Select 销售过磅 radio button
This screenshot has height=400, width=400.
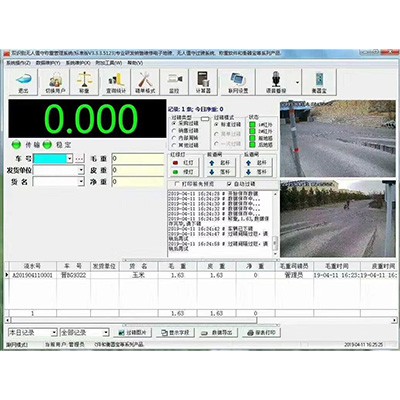pos(174,131)
